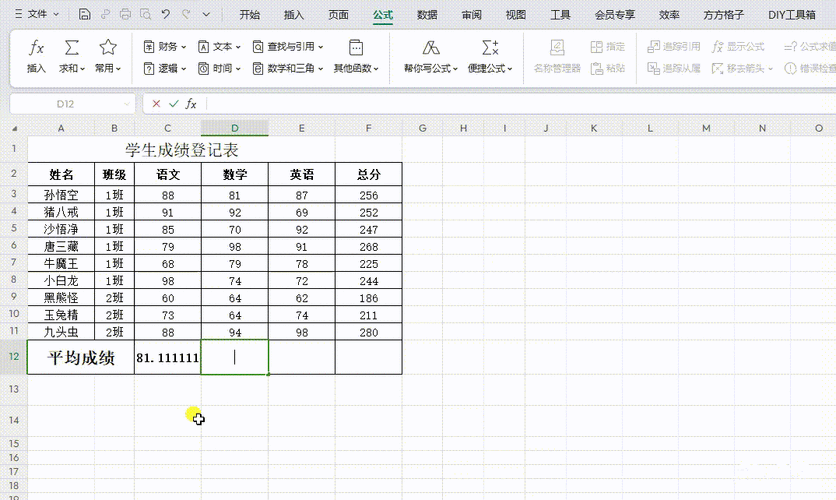
Task: Switch to the Tools (工具) tab
Action: 560,15
